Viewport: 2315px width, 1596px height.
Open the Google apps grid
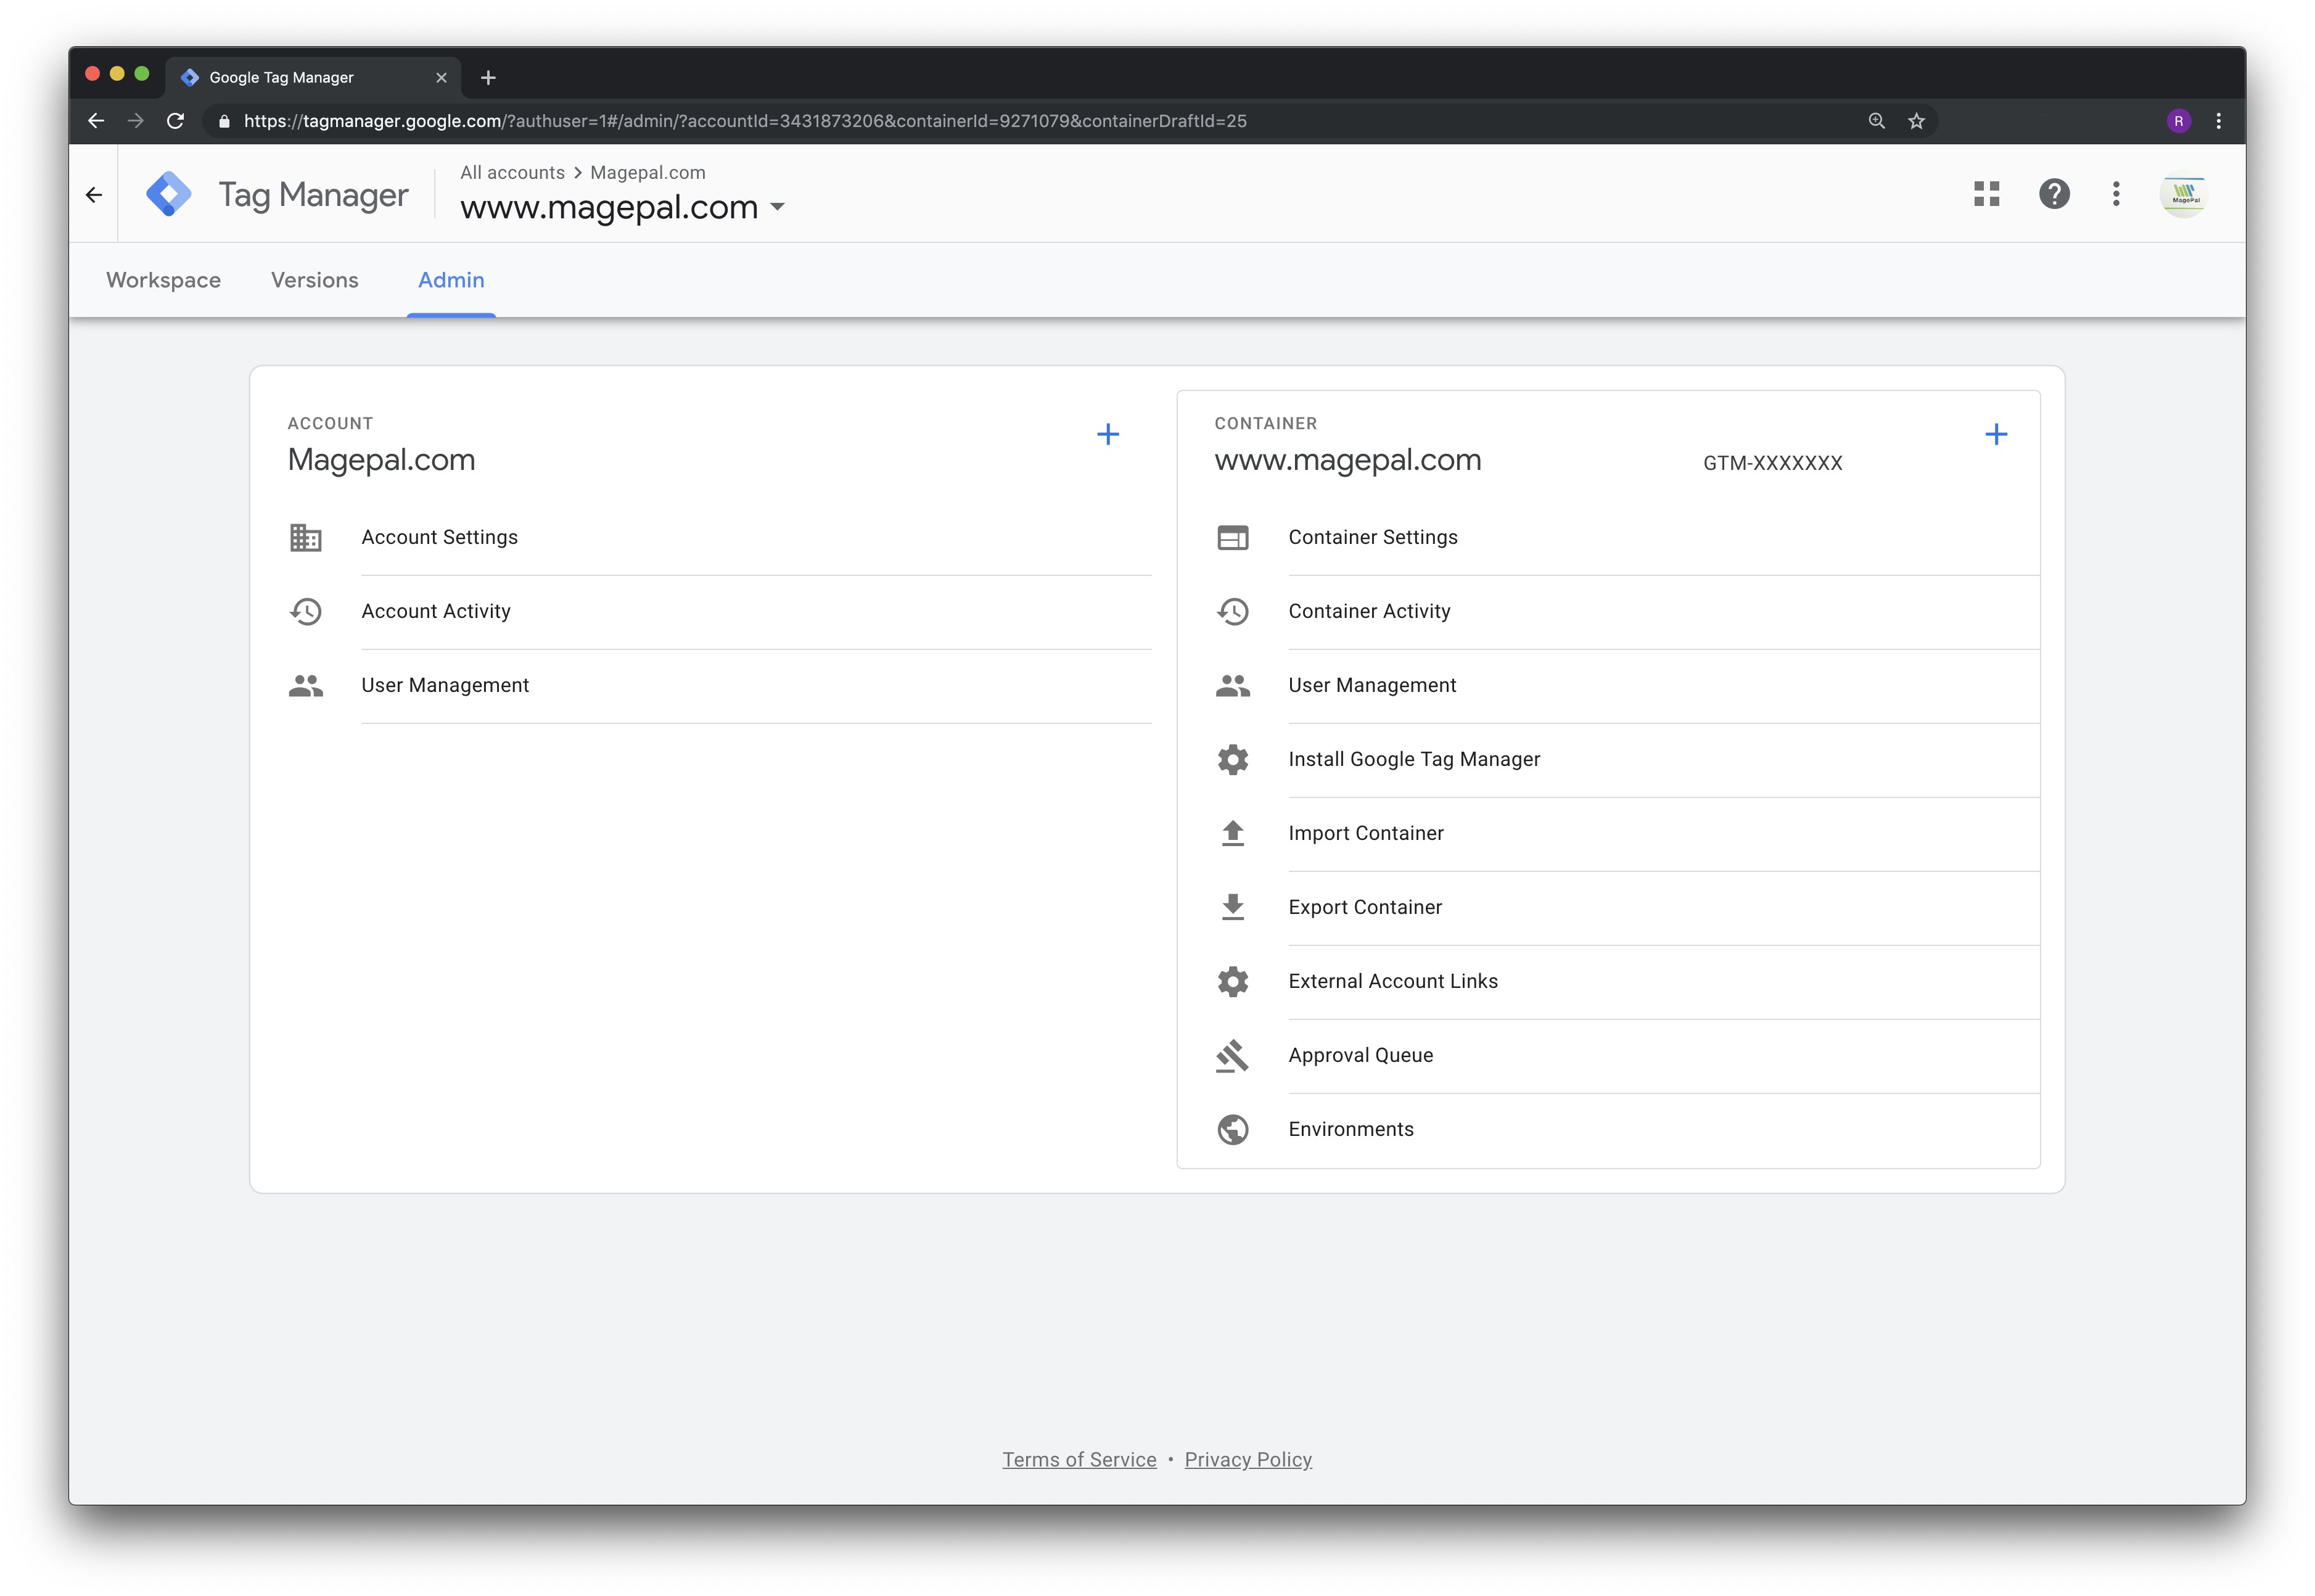[x=1986, y=194]
